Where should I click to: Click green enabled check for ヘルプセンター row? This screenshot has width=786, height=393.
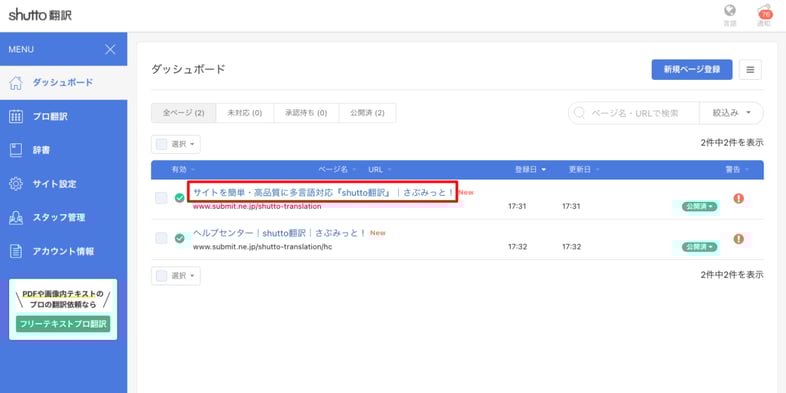tap(179, 239)
